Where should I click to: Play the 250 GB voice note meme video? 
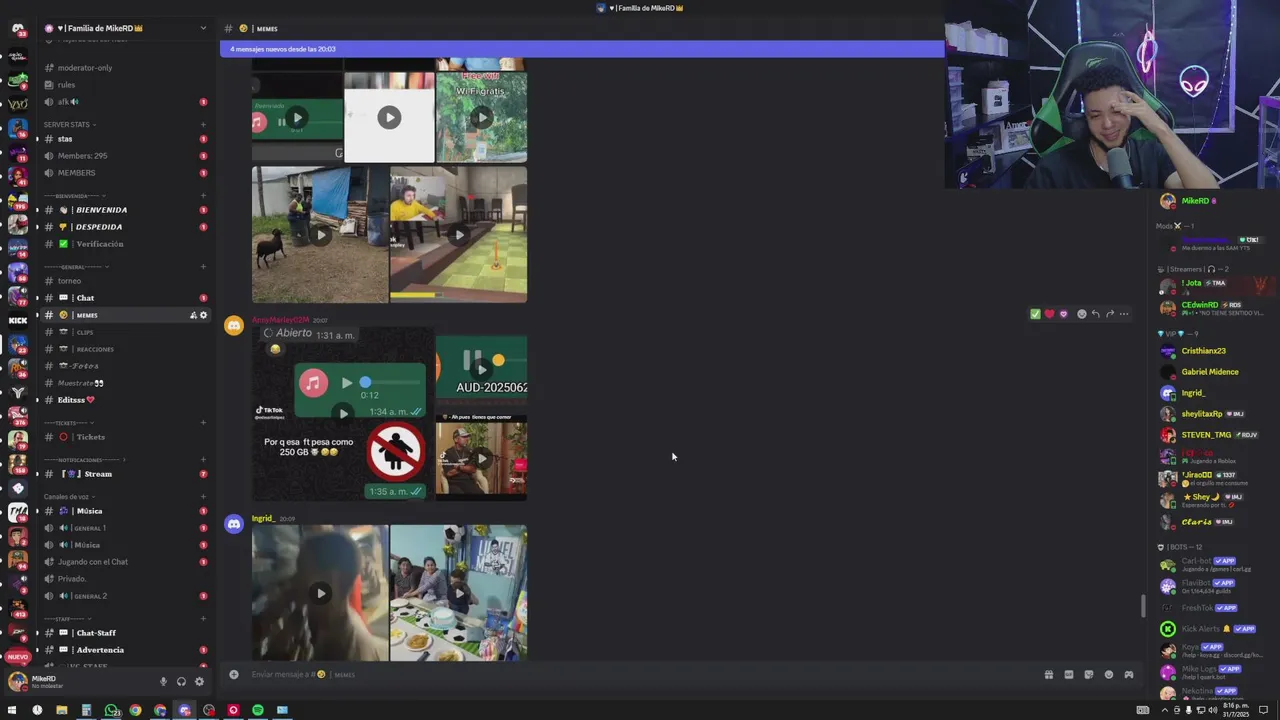point(343,414)
